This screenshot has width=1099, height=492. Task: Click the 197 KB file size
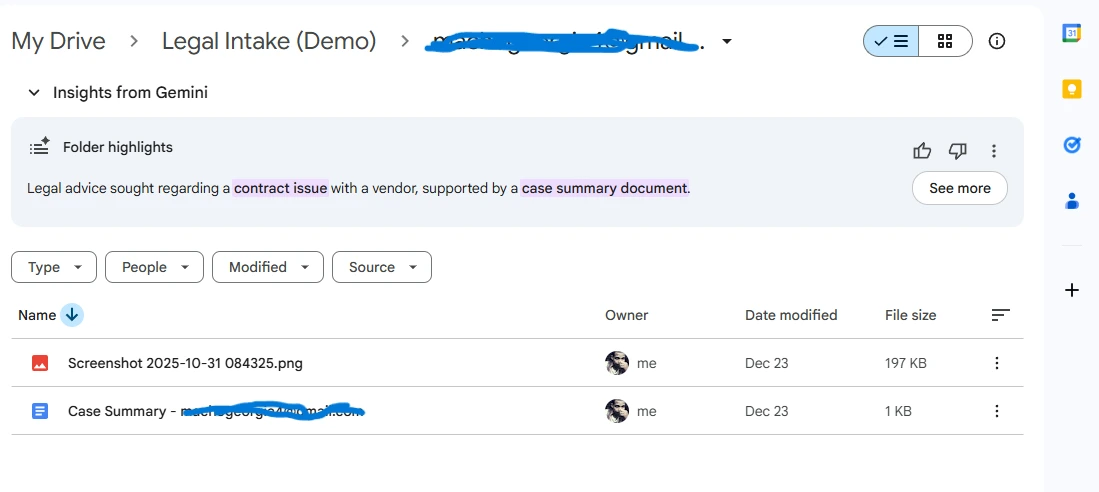[x=906, y=363]
